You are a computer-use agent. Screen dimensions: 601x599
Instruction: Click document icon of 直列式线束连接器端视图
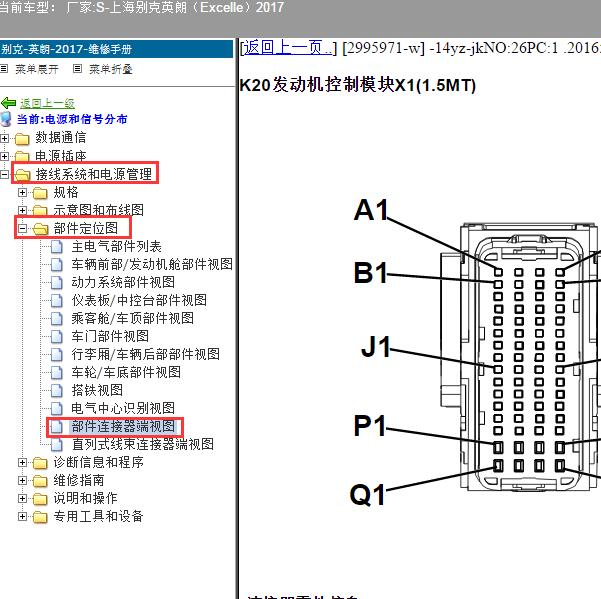tap(57, 445)
